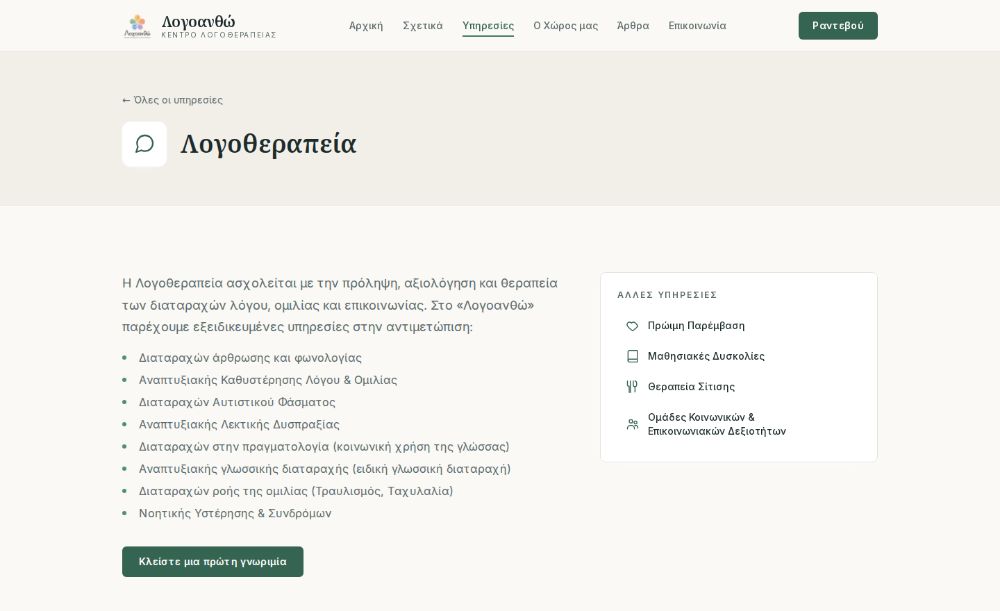The height and width of the screenshot is (611, 1000).
Task: Click the Λογοανθώ flower logo icon
Action: click(137, 26)
